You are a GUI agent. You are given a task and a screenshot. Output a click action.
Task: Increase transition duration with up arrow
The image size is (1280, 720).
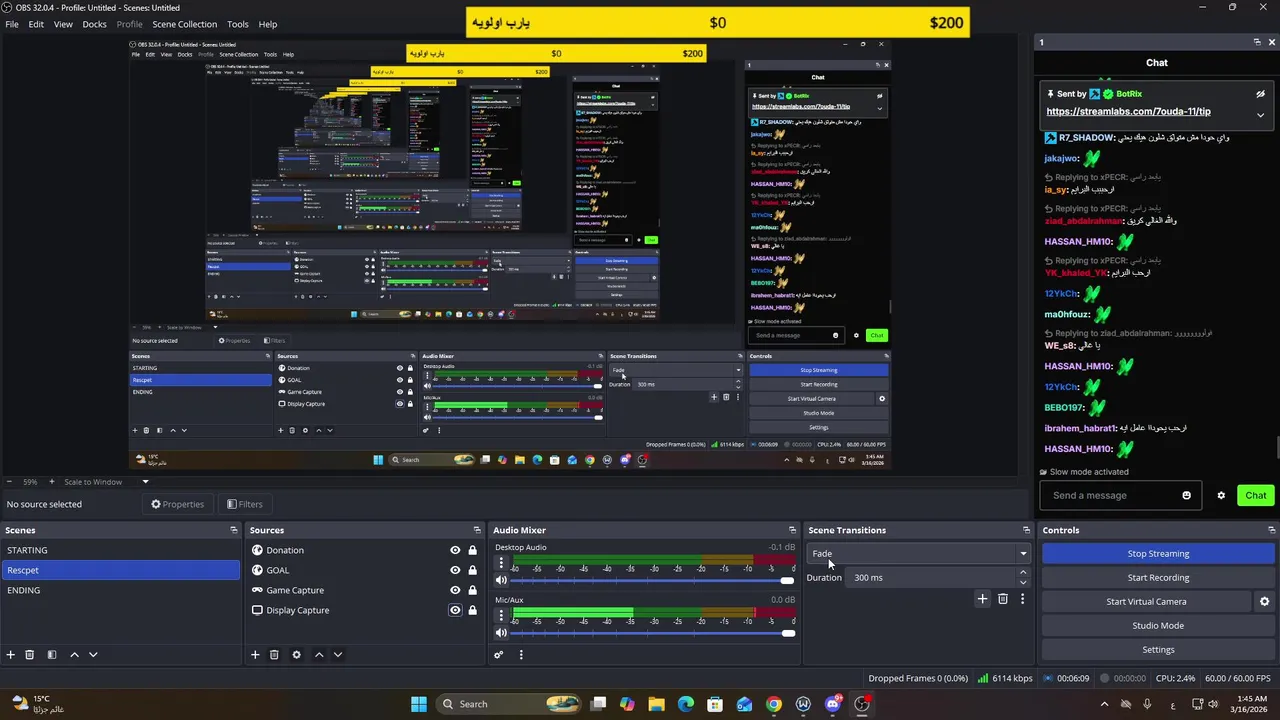[1022, 572]
